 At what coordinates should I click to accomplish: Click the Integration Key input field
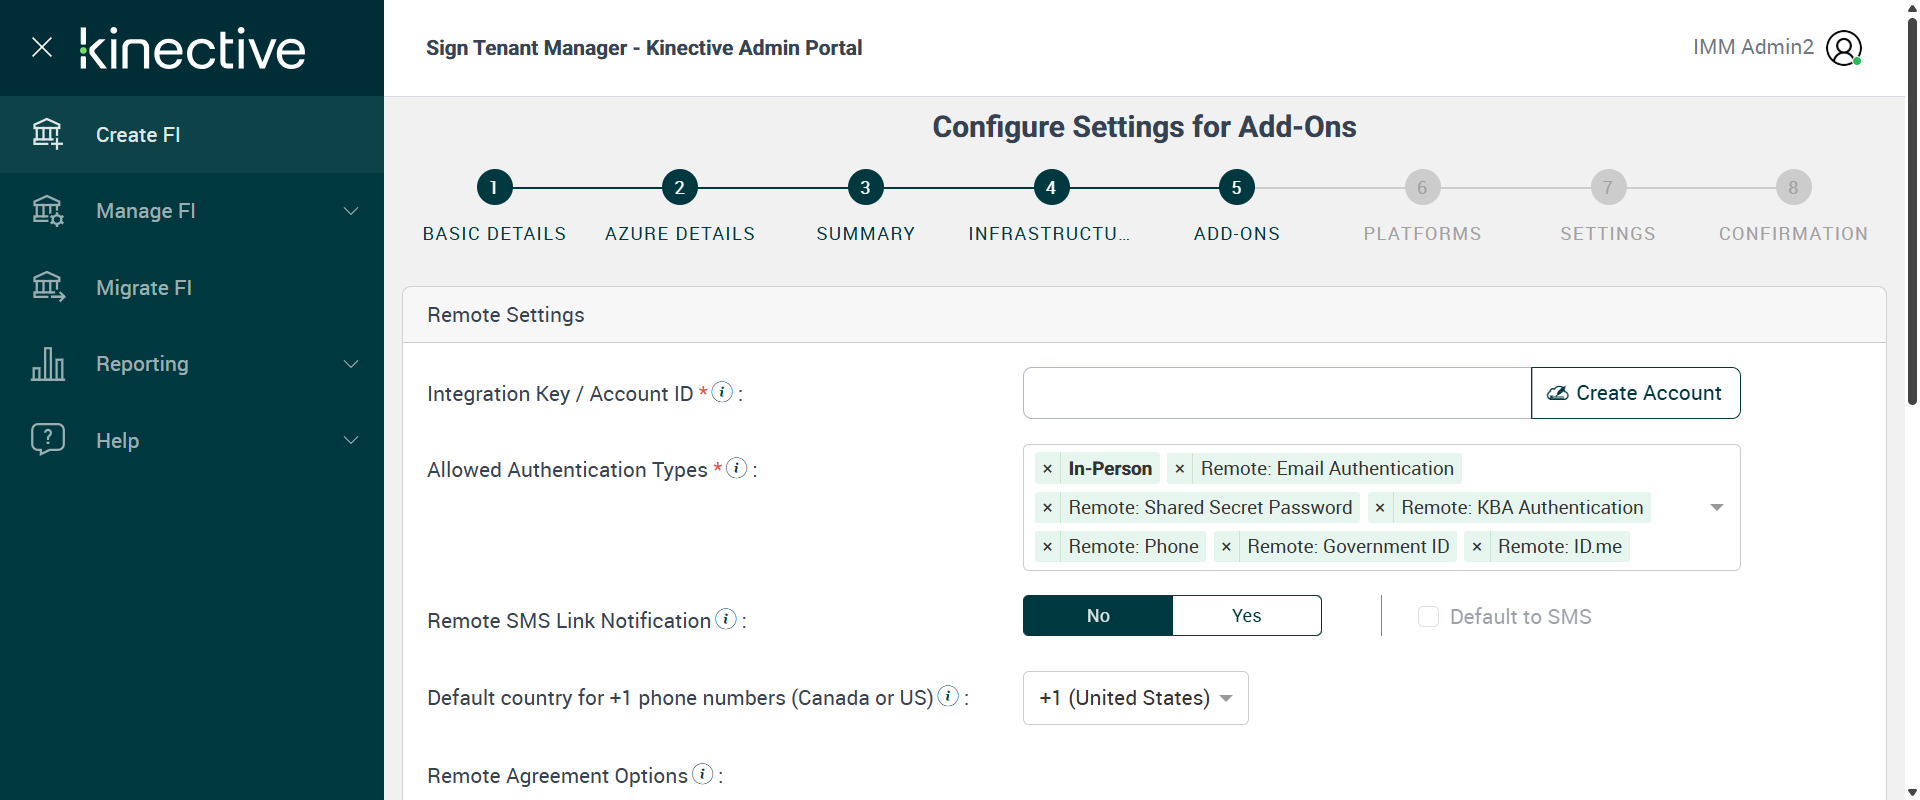[1276, 393]
